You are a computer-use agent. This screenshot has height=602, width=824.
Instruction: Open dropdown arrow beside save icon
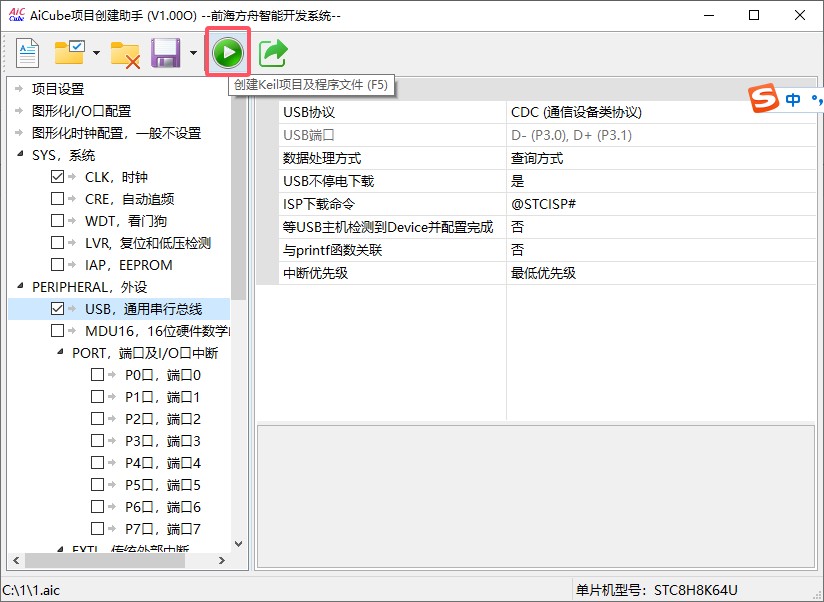click(193, 53)
